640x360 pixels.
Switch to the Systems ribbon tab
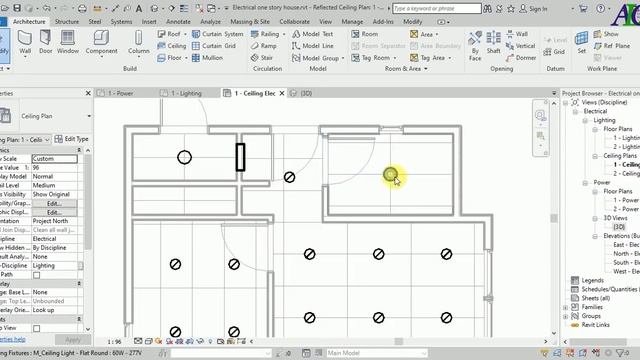121,22
